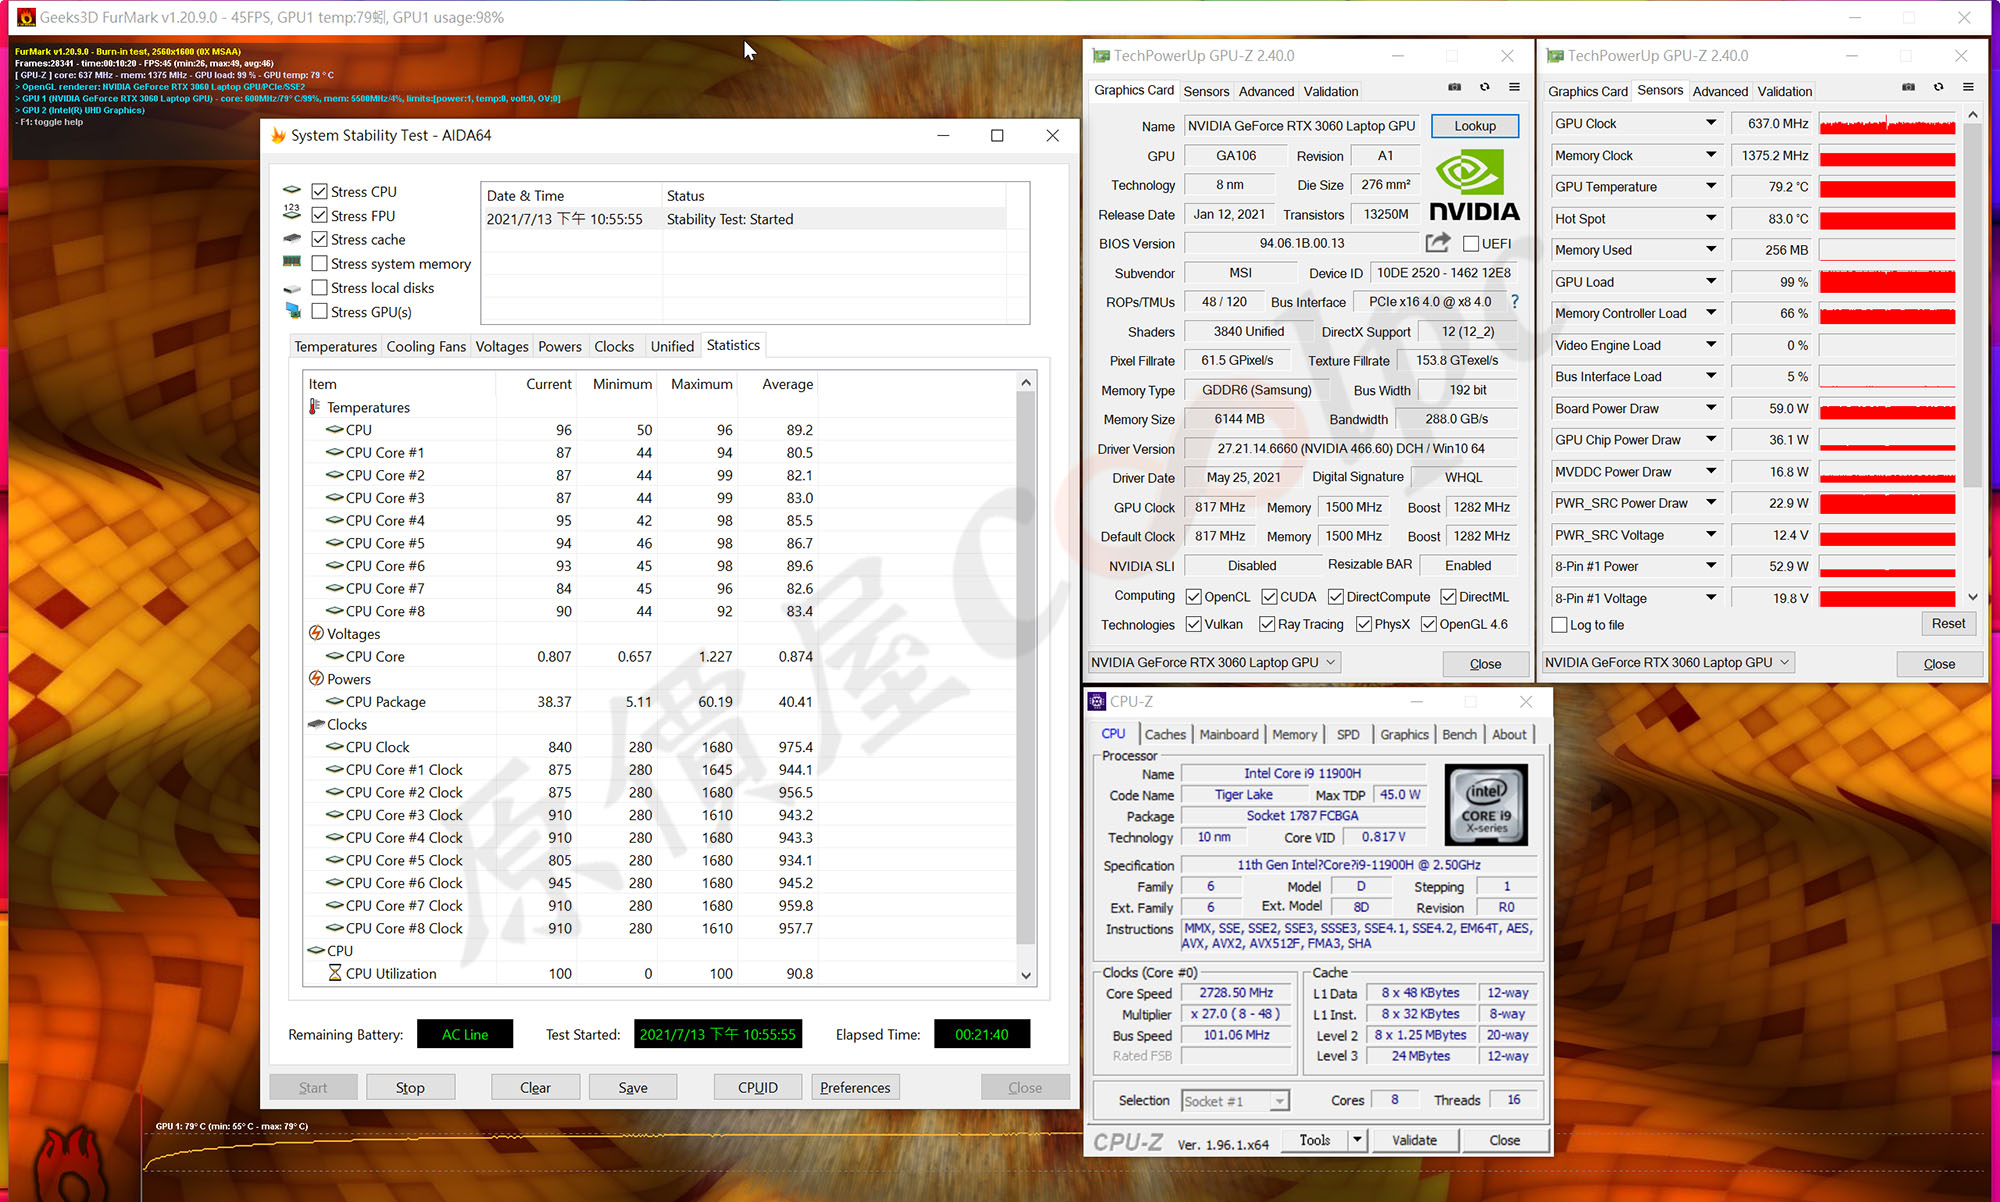
Task: Uncheck the Stress CPU checkbox
Action: pyautogui.click(x=320, y=191)
